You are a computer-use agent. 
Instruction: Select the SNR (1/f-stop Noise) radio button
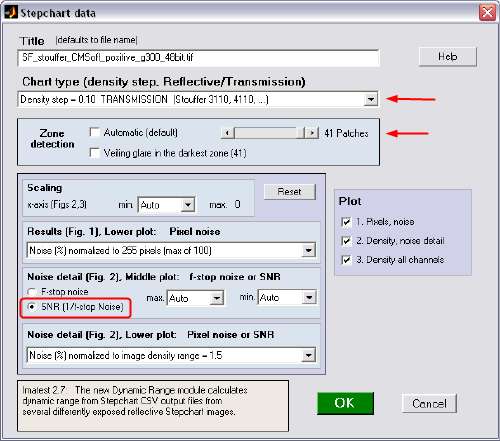32,307
